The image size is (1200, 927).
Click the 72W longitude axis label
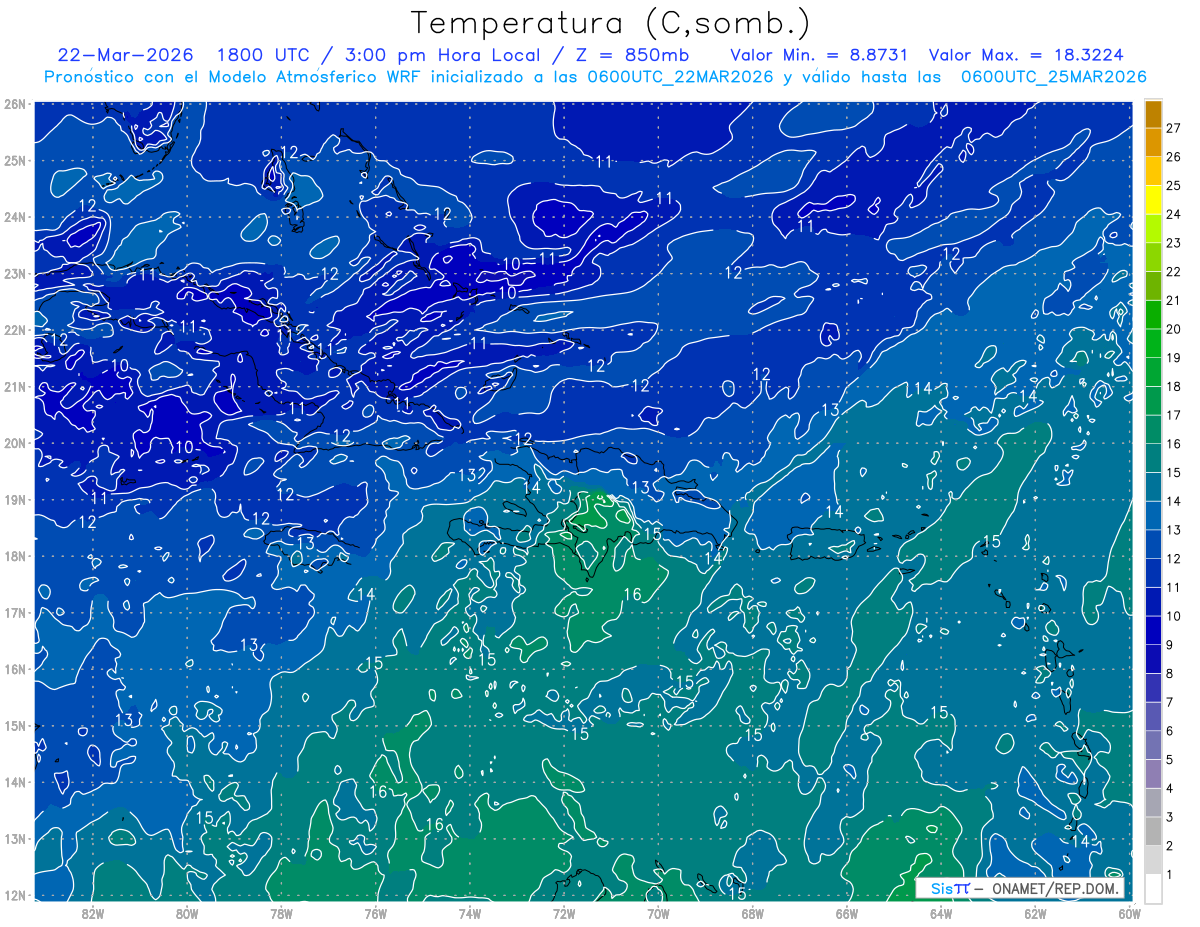pos(564,913)
